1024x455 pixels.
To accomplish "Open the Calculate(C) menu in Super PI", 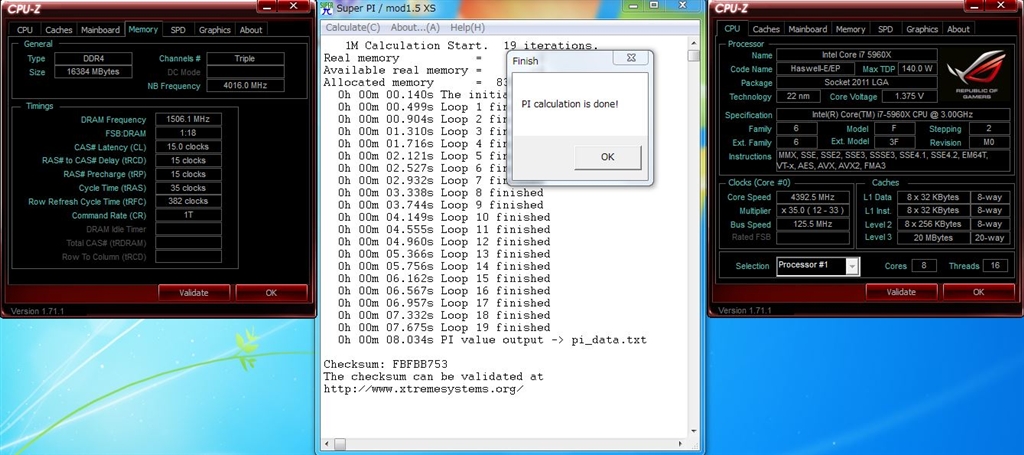I will pos(353,27).
